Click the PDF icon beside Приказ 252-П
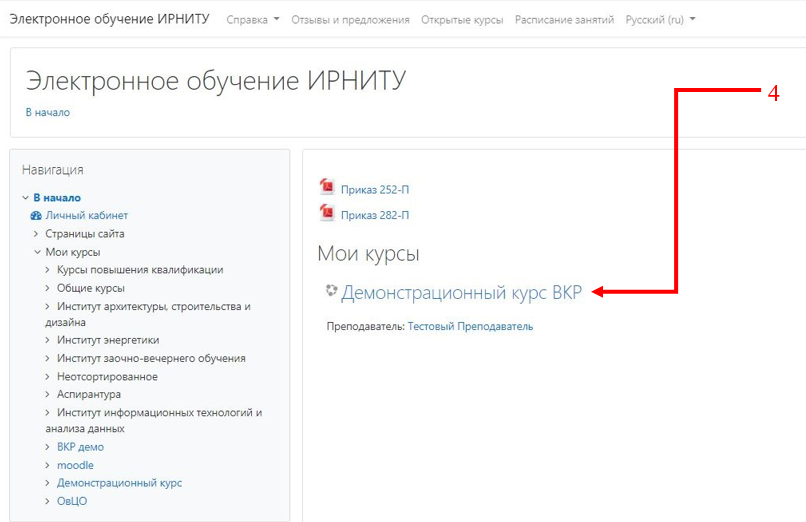 (327, 187)
